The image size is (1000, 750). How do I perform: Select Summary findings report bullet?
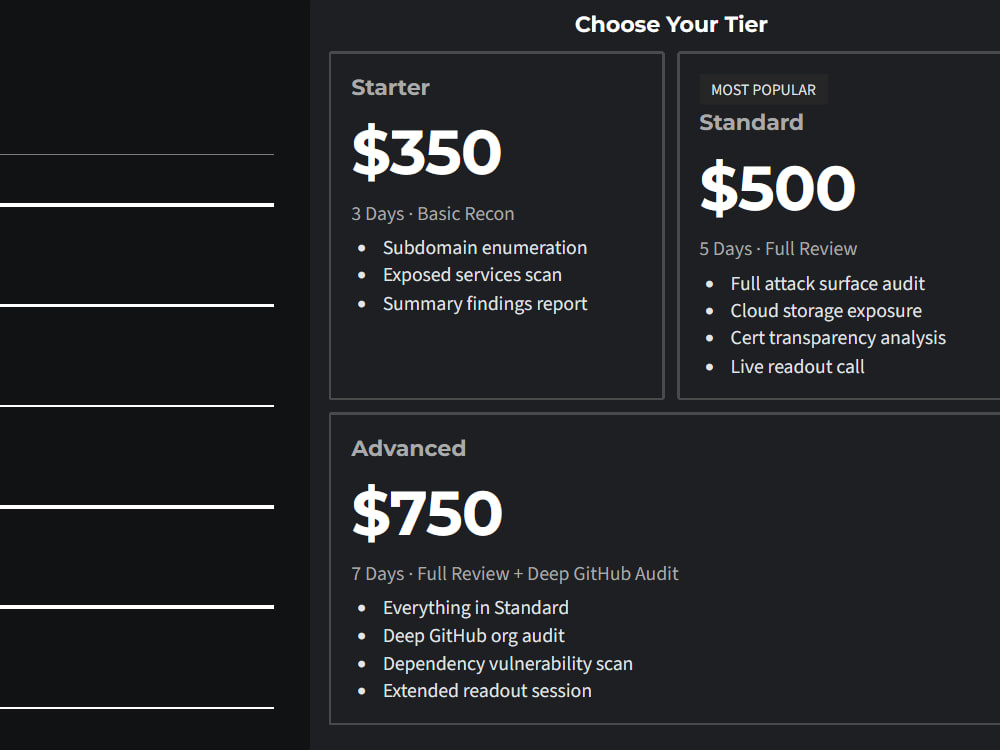tap(485, 304)
